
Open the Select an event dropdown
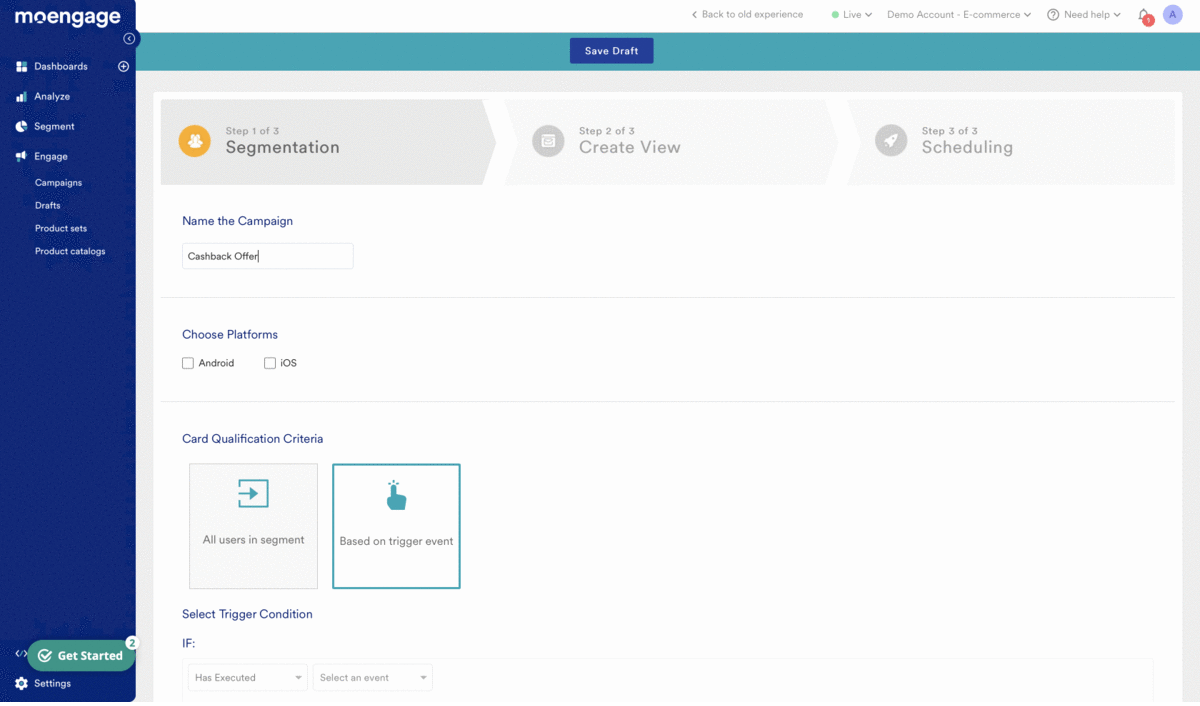click(373, 678)
